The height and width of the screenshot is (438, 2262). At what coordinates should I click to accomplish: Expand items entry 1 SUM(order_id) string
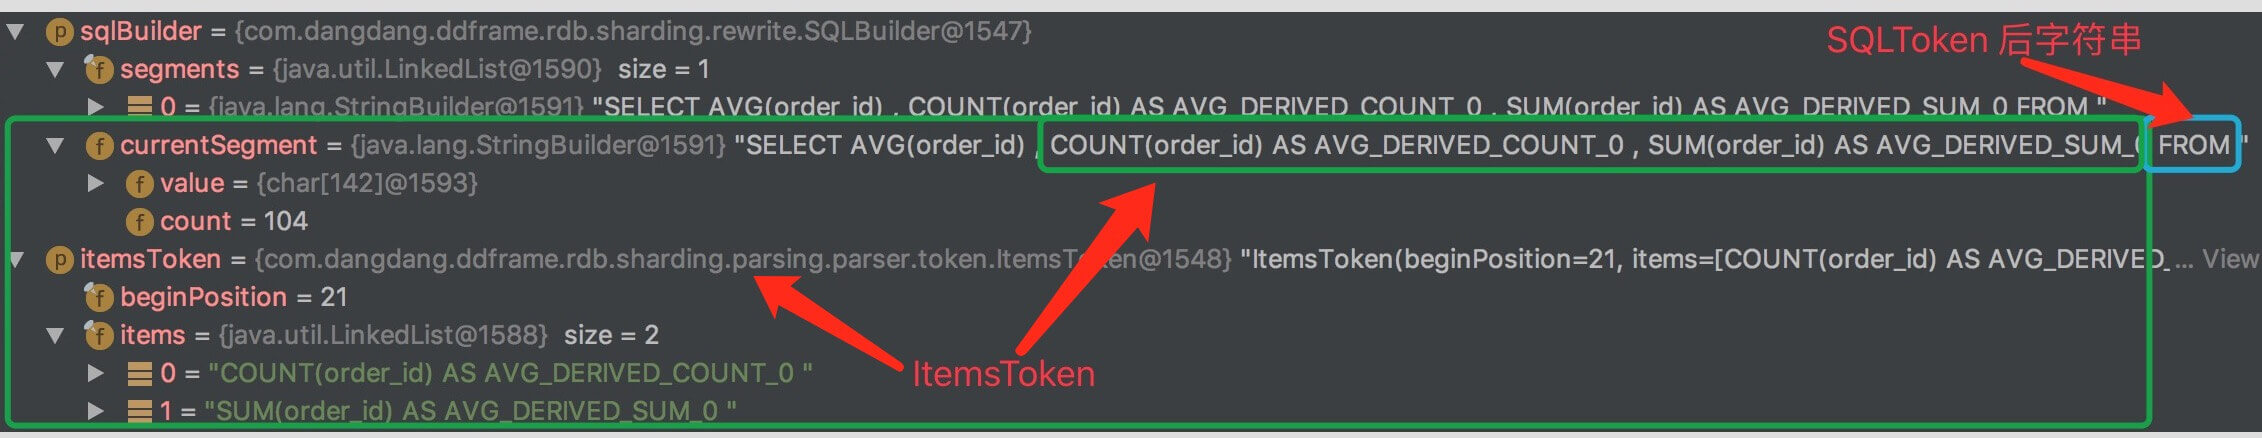[x=95, y=411]
